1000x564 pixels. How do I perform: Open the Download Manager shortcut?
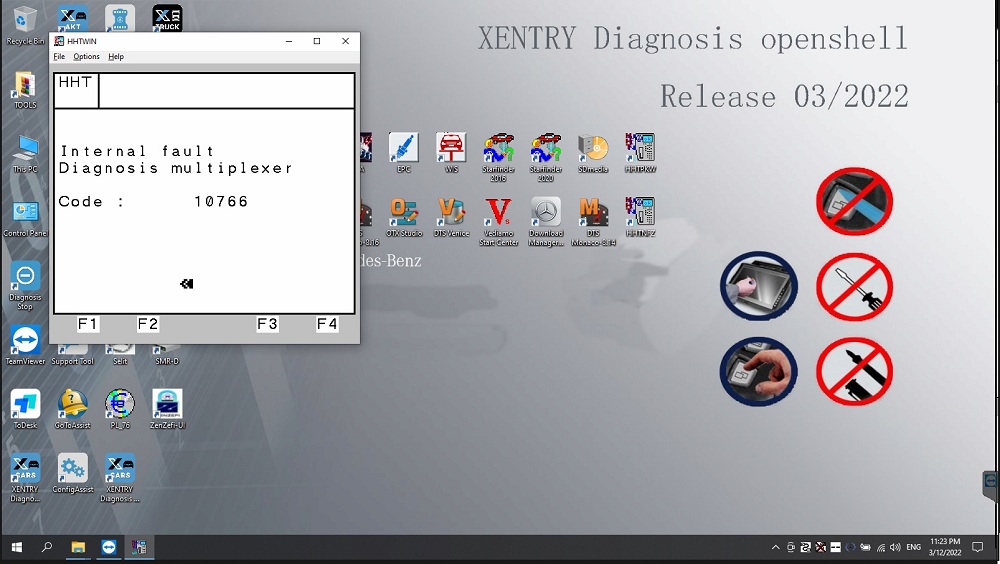545,221
